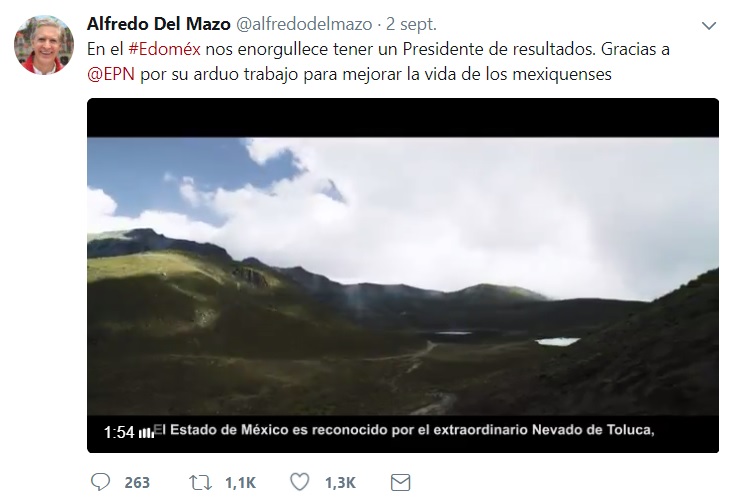729x497 pixels.
Task: Click the video subtitle about Estado de México
Action: point(404,430)
